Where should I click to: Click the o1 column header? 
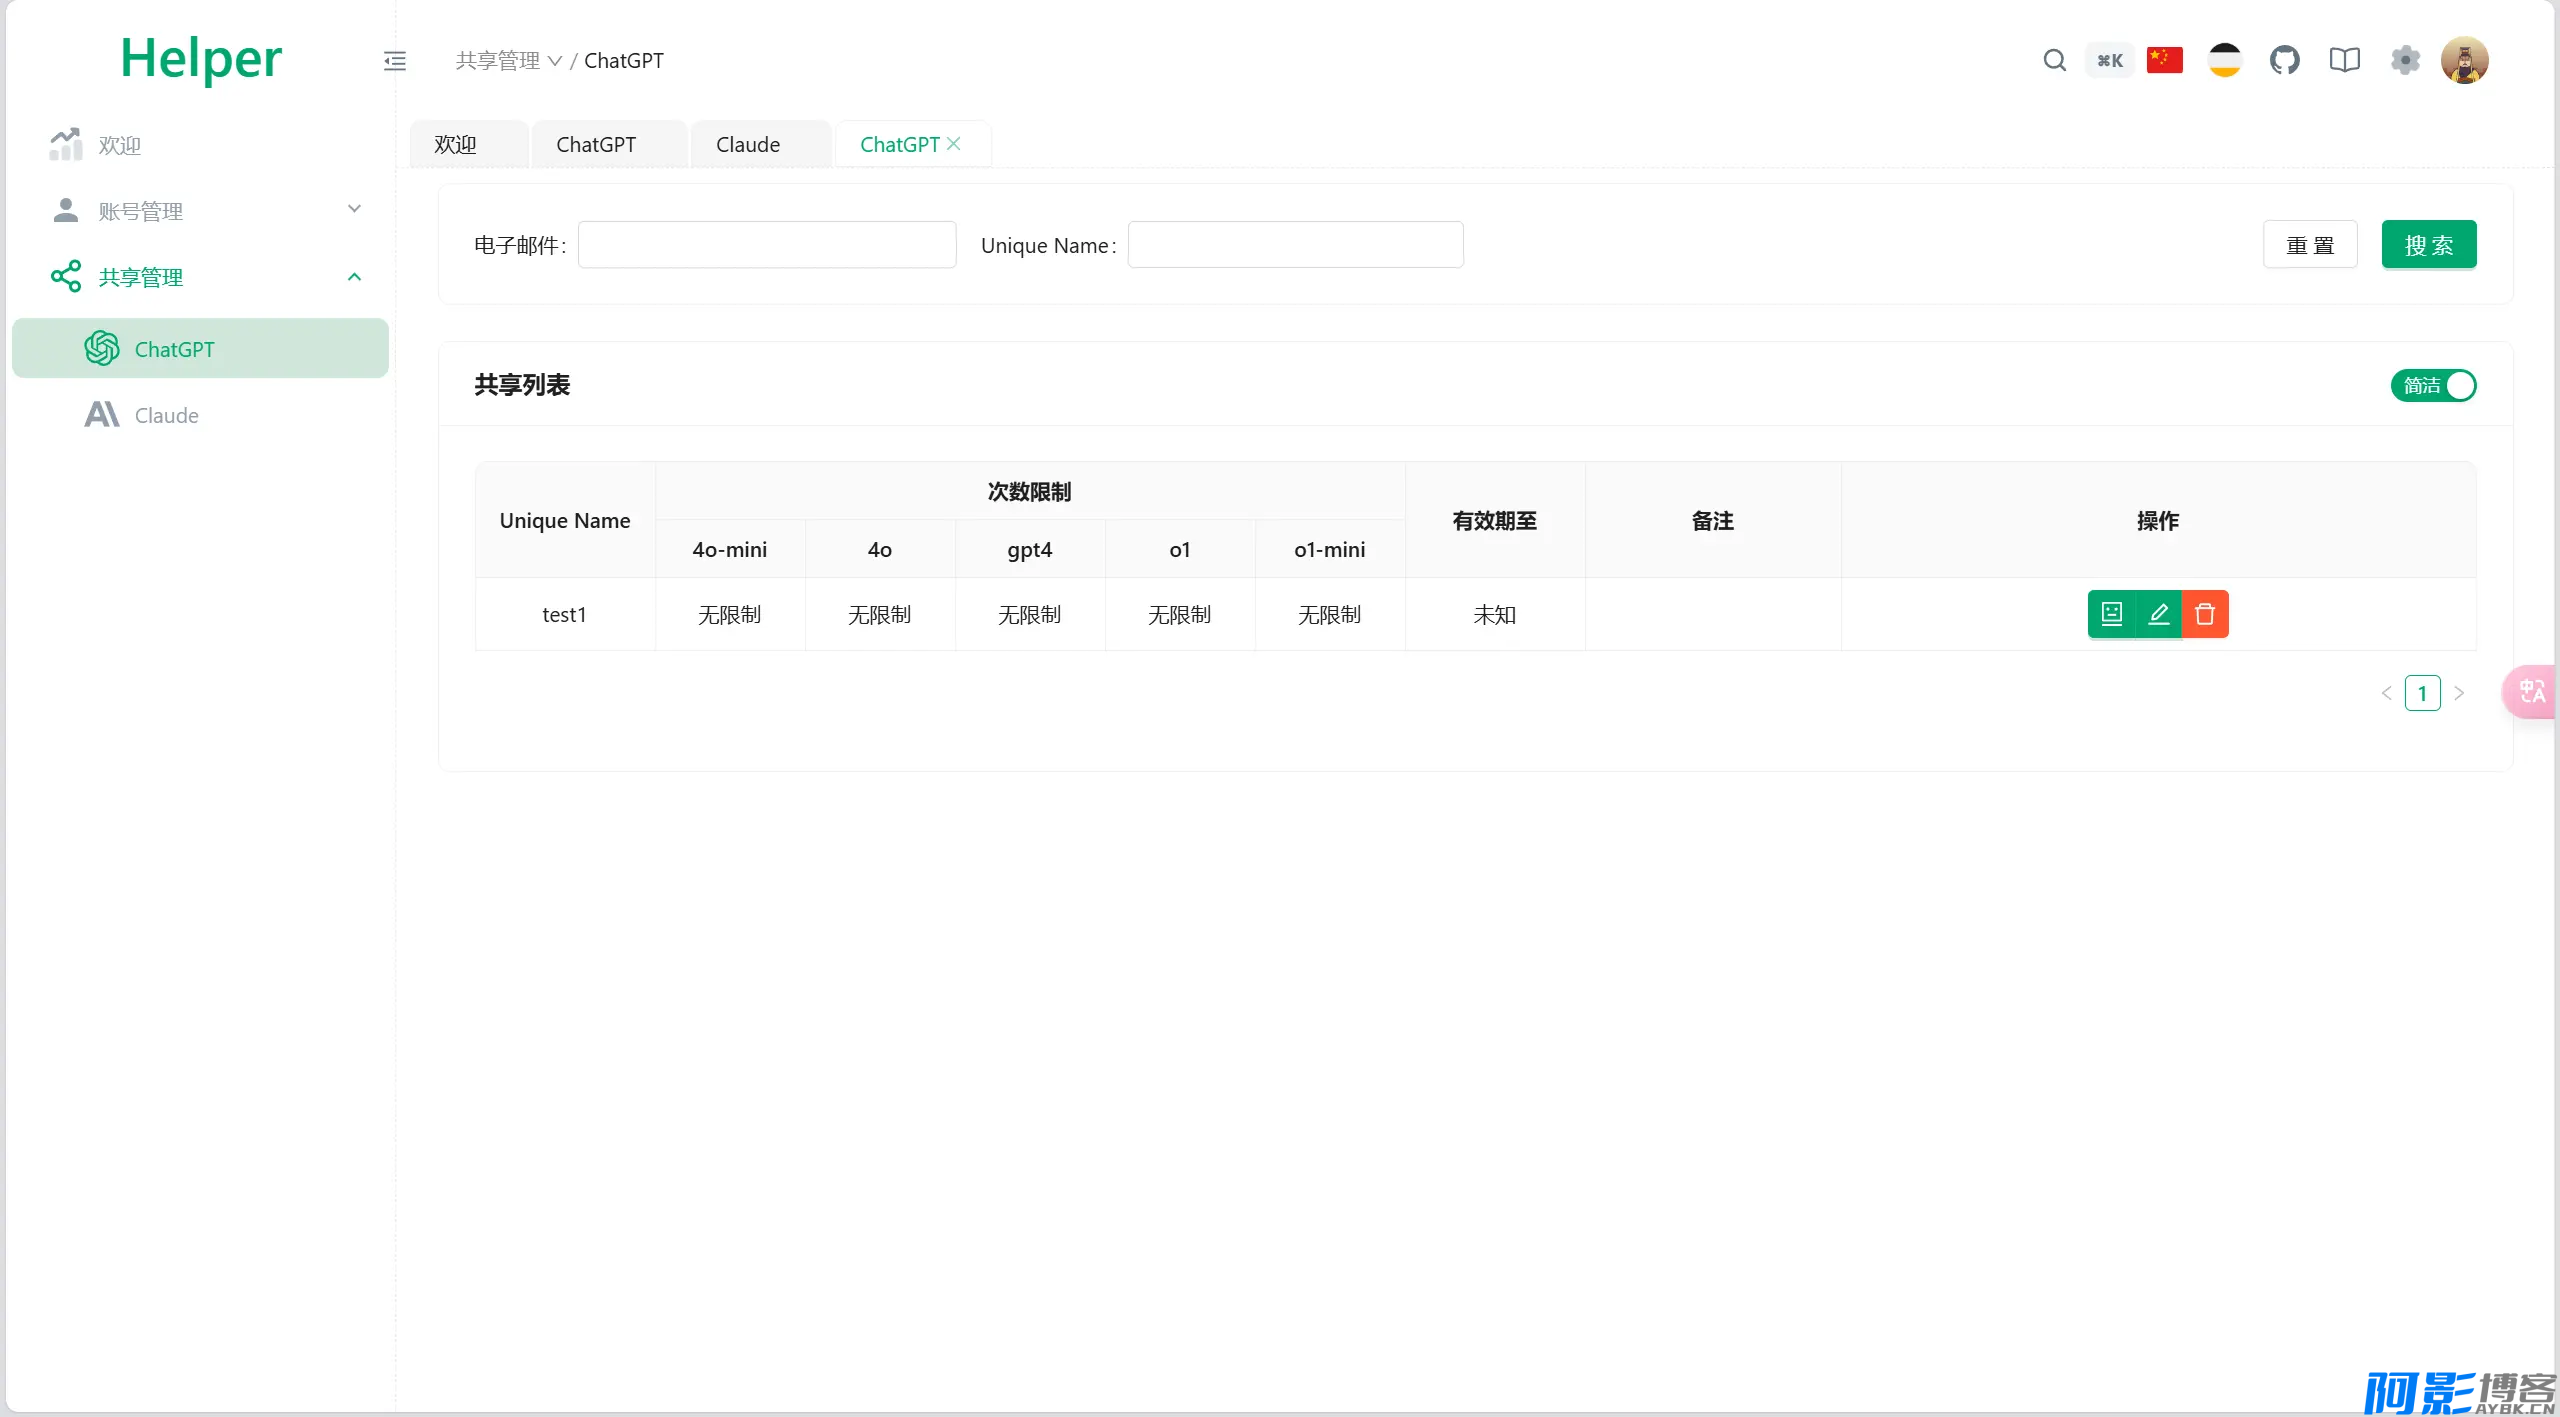click(x=1180, y=550)
